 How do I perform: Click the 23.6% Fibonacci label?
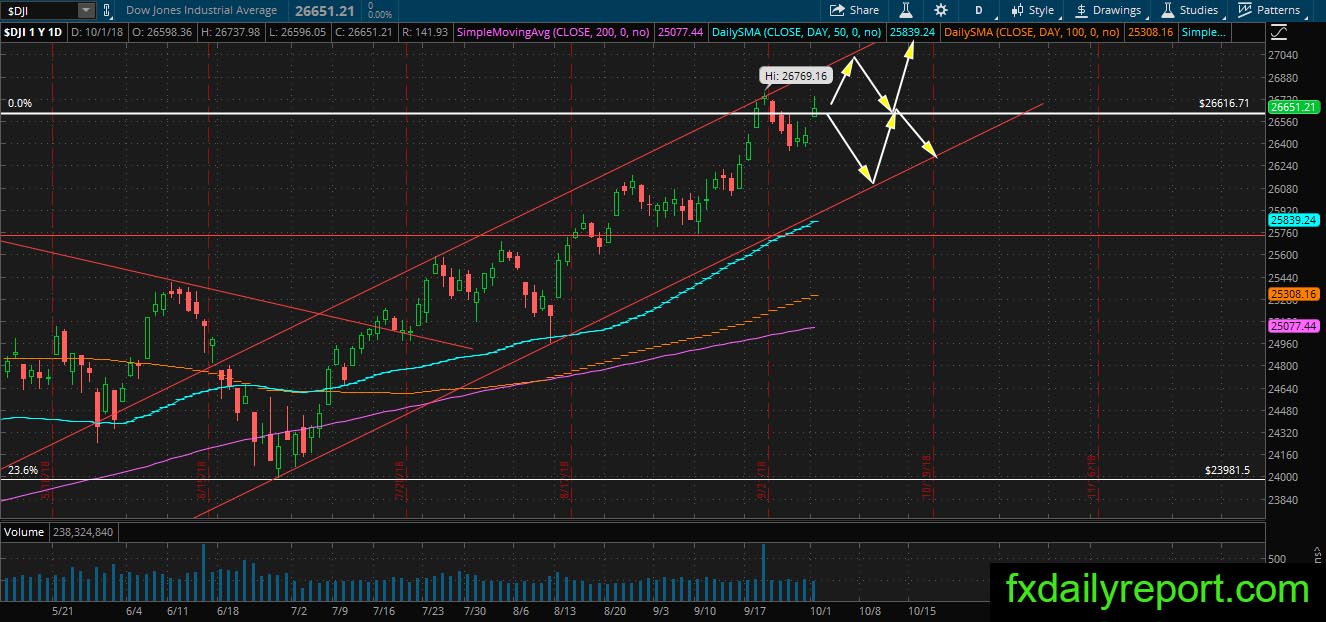pos(22,469)
